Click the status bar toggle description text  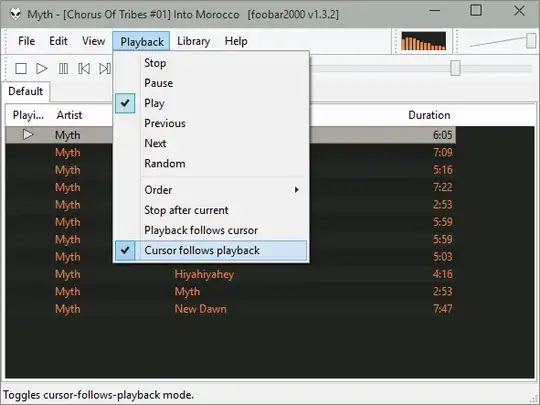point(98,395)
